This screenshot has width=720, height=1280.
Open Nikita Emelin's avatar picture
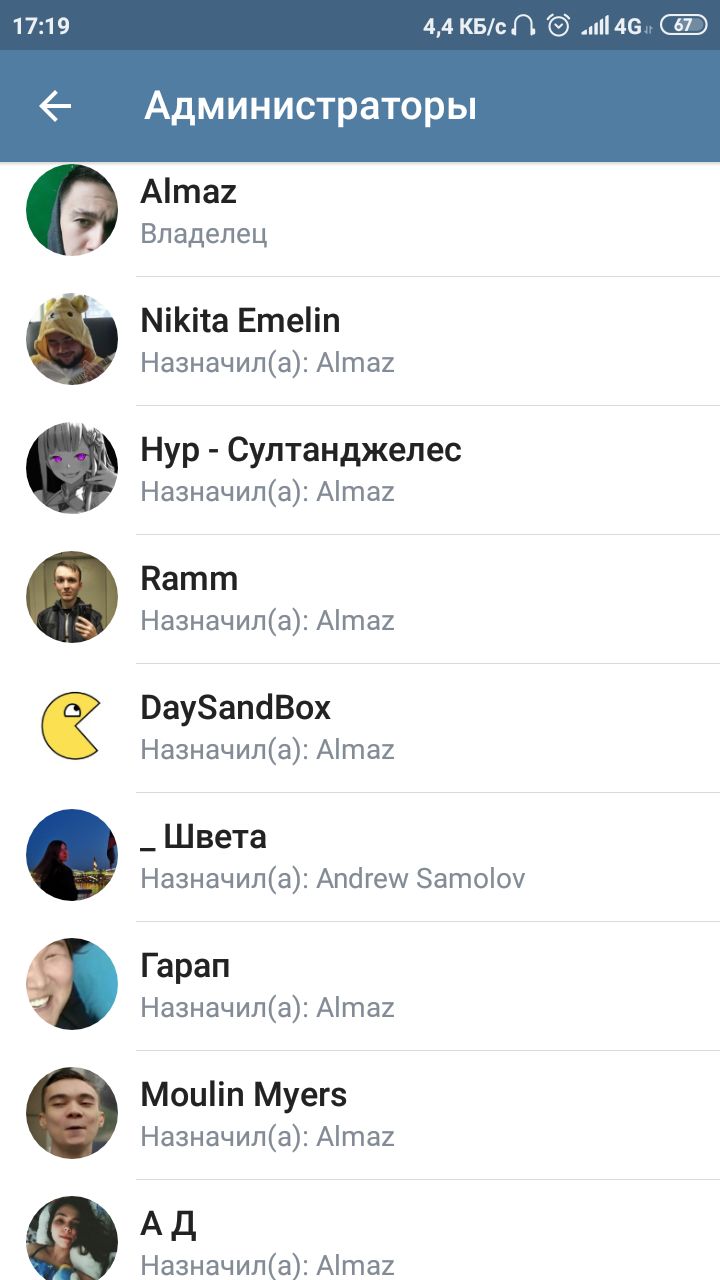[72, 339]
